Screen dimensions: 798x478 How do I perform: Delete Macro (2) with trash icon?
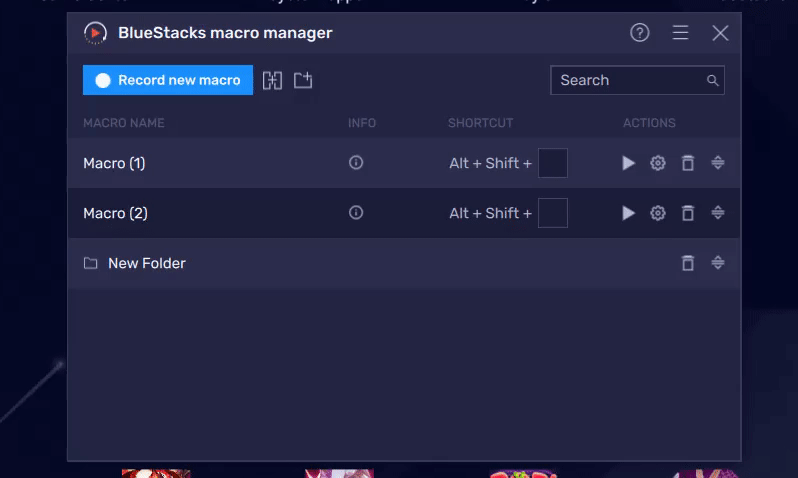coord(688,213)
